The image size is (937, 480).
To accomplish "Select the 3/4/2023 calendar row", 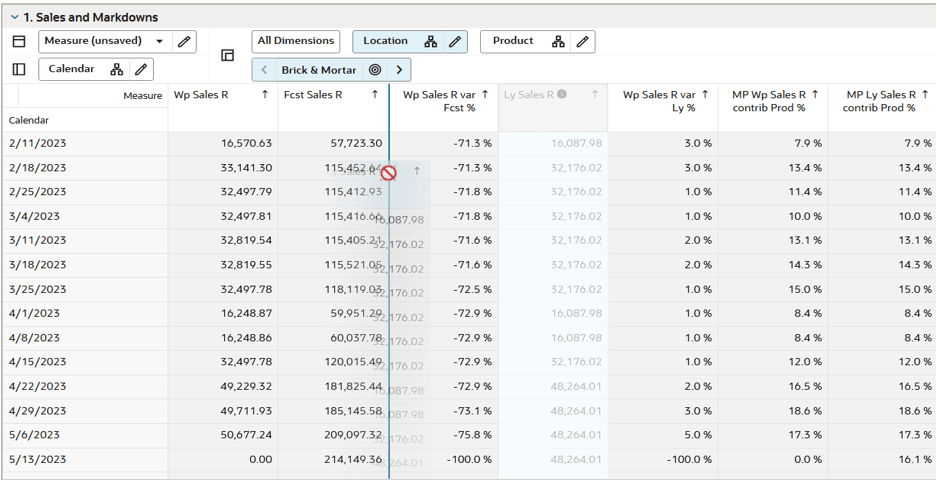I will 85,216.
